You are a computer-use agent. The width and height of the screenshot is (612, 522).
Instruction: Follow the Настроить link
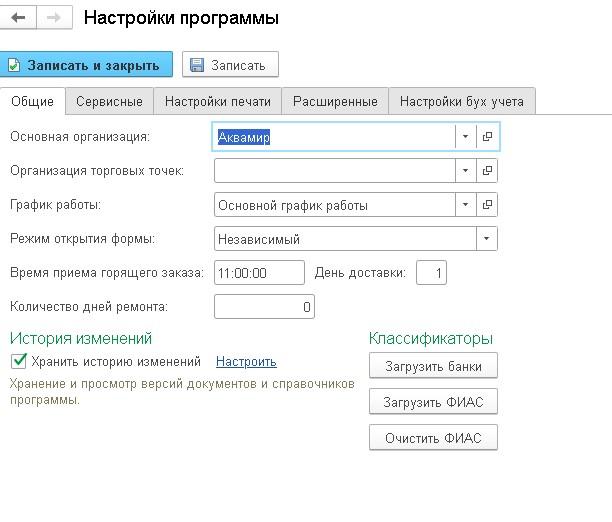[246, 362]
